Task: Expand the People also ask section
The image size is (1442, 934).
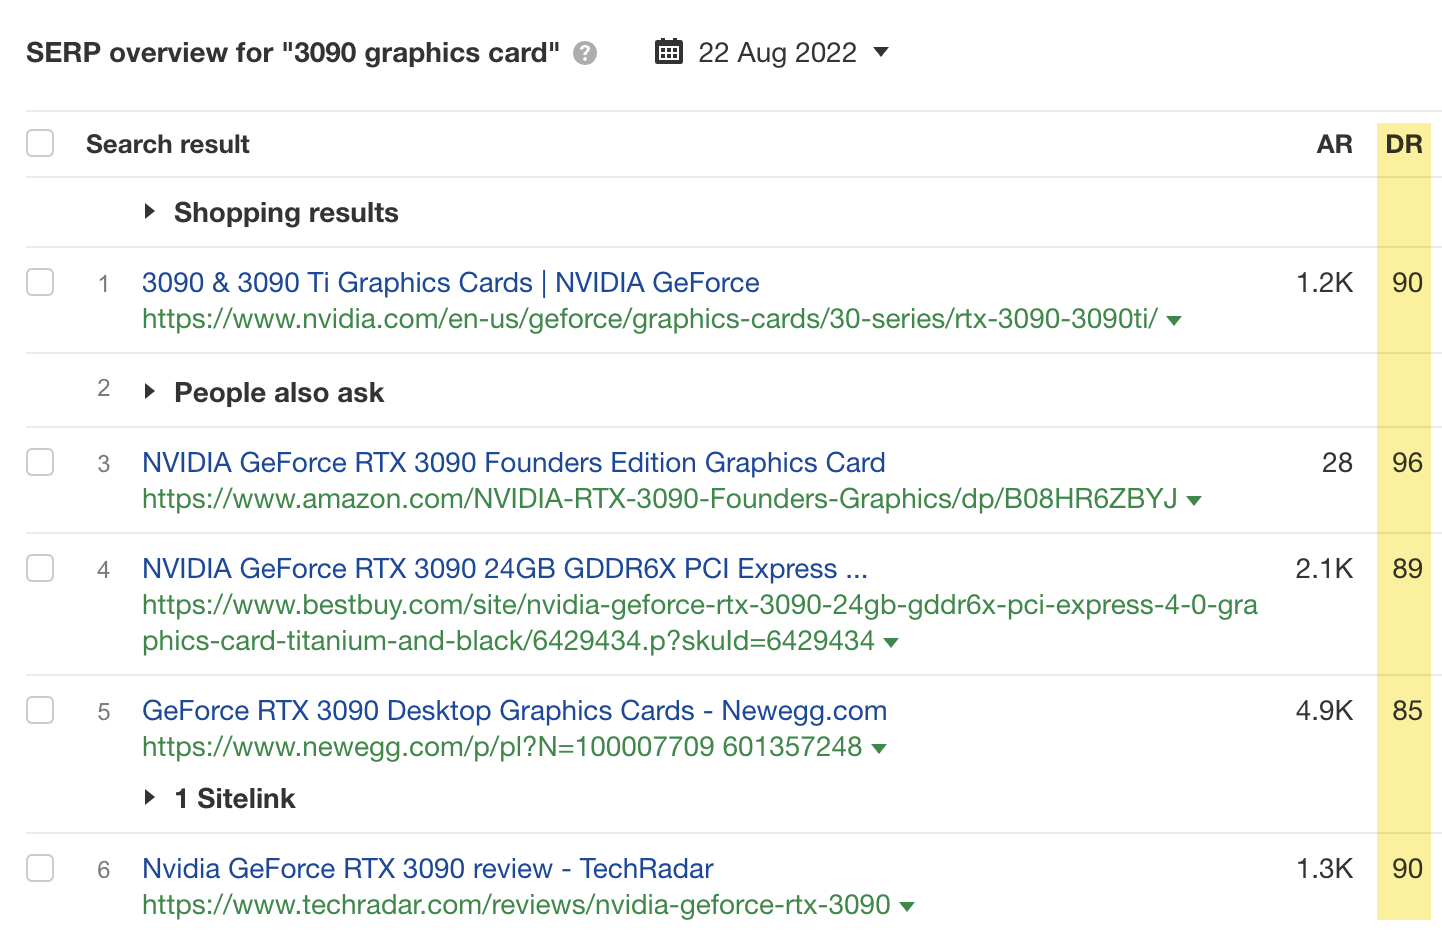Action: [151, 392]
